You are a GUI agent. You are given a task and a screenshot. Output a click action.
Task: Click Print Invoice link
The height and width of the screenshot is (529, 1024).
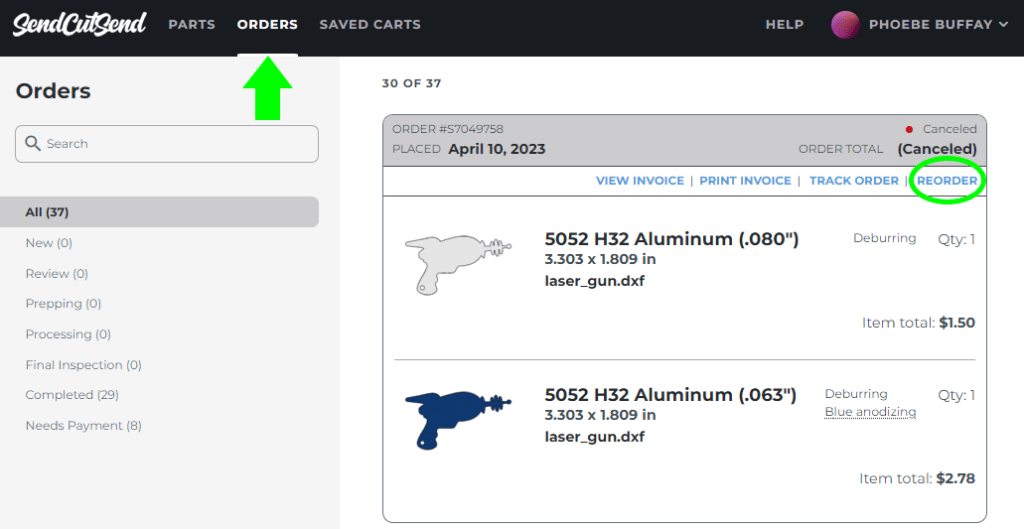(745, 181)
